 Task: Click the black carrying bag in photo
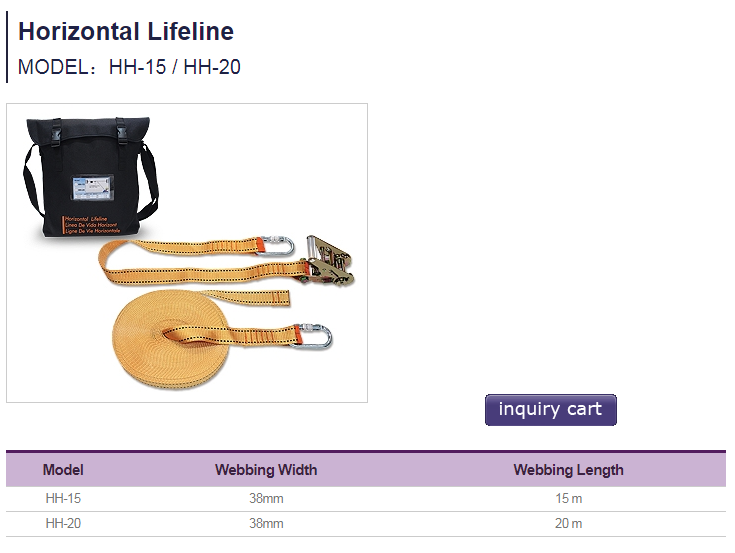click(90, 177)
